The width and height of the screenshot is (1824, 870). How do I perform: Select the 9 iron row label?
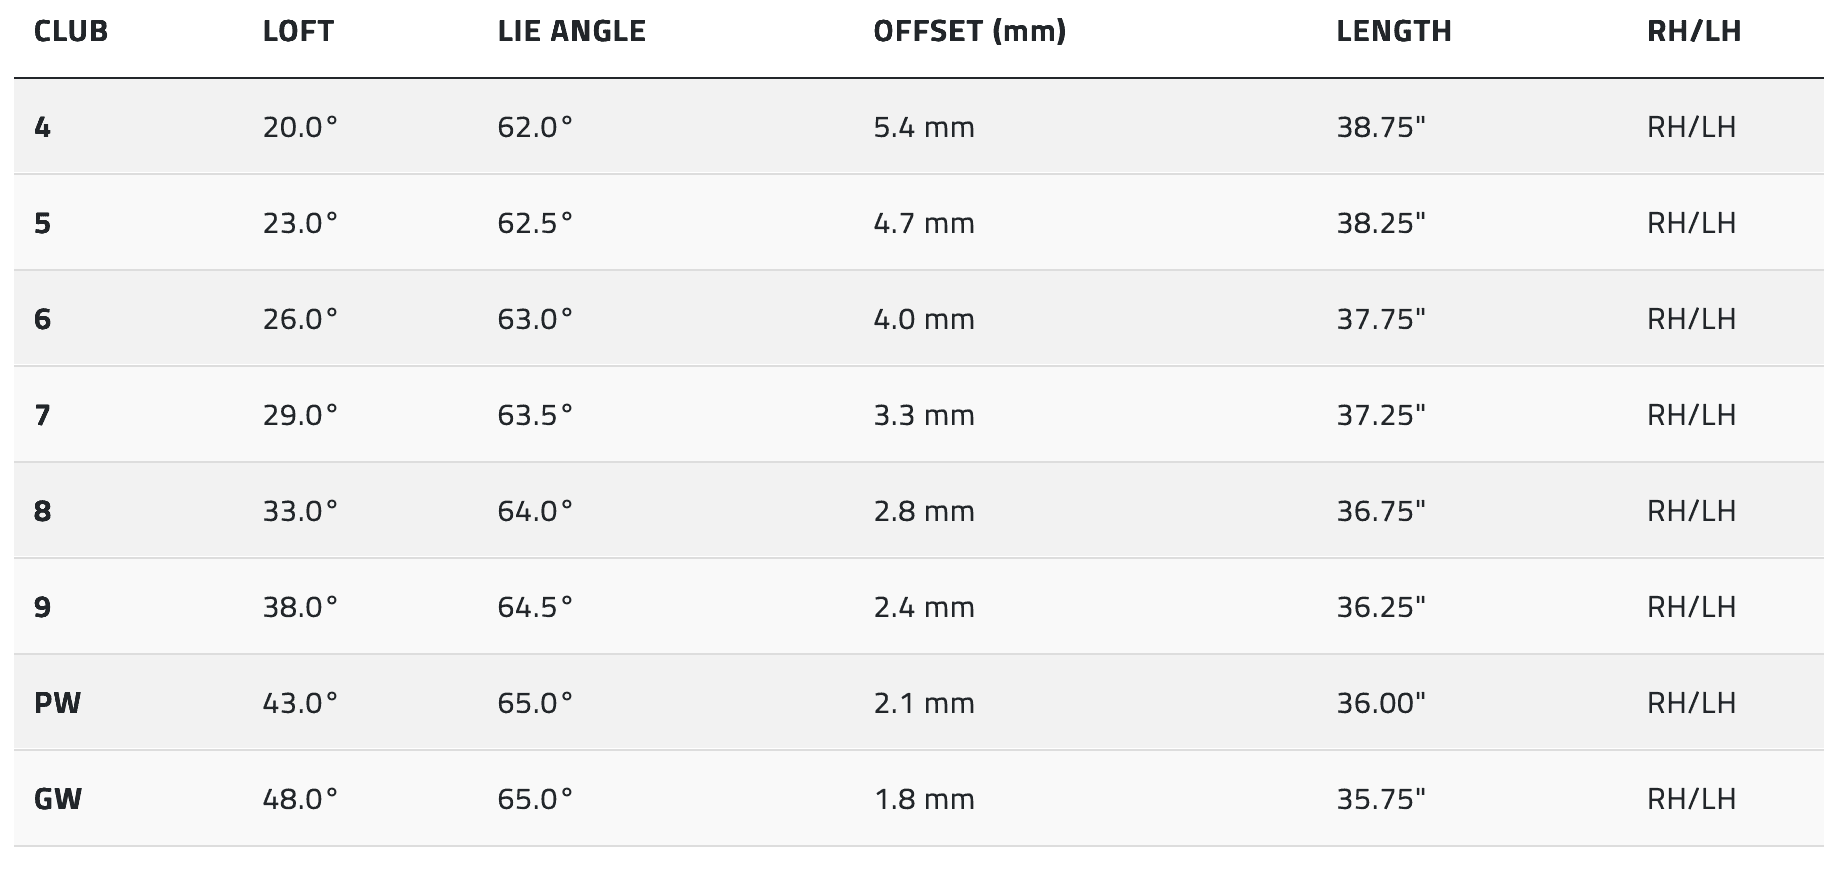pyautogui.click(x=43, y=607)
